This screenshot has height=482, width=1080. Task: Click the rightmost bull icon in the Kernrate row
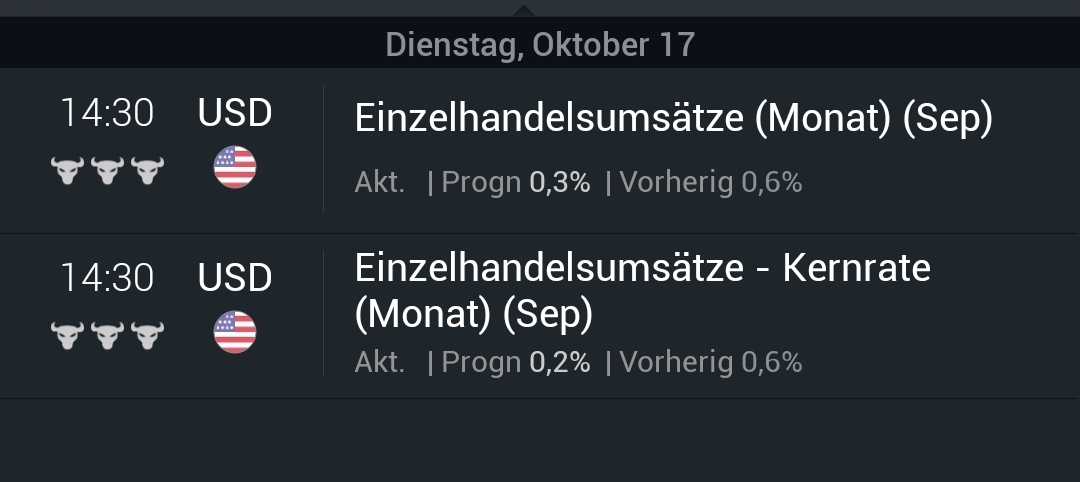pyautogui.click(x=147, y=335)
